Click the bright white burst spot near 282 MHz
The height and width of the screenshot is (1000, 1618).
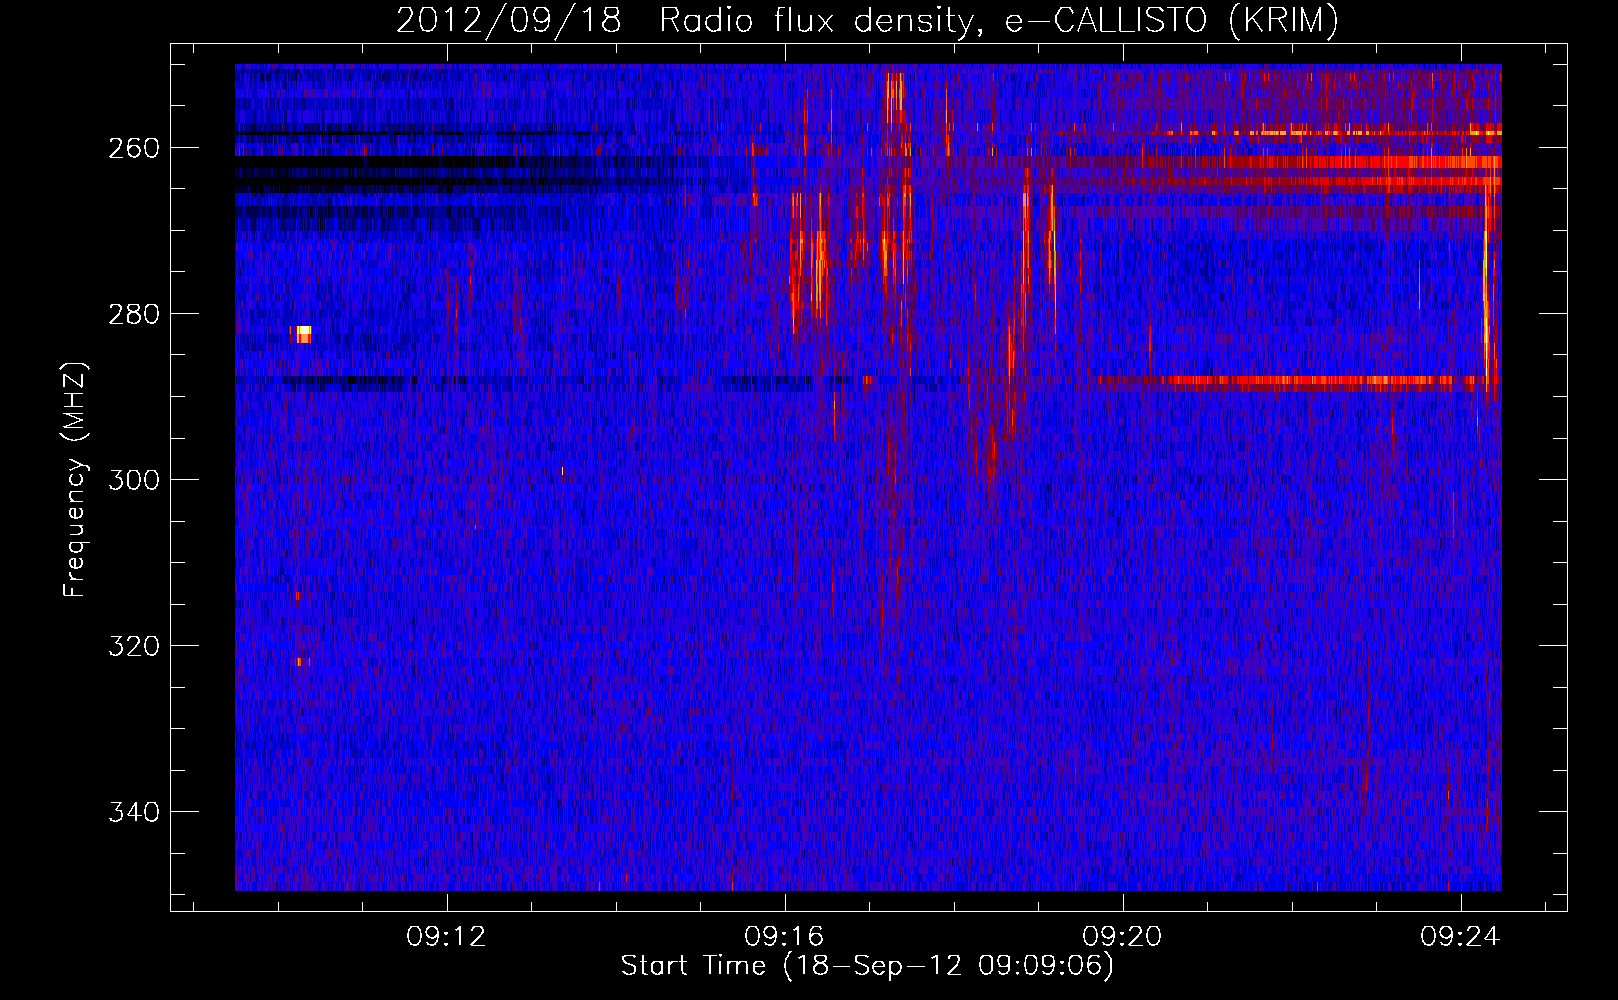coord(302,334)
